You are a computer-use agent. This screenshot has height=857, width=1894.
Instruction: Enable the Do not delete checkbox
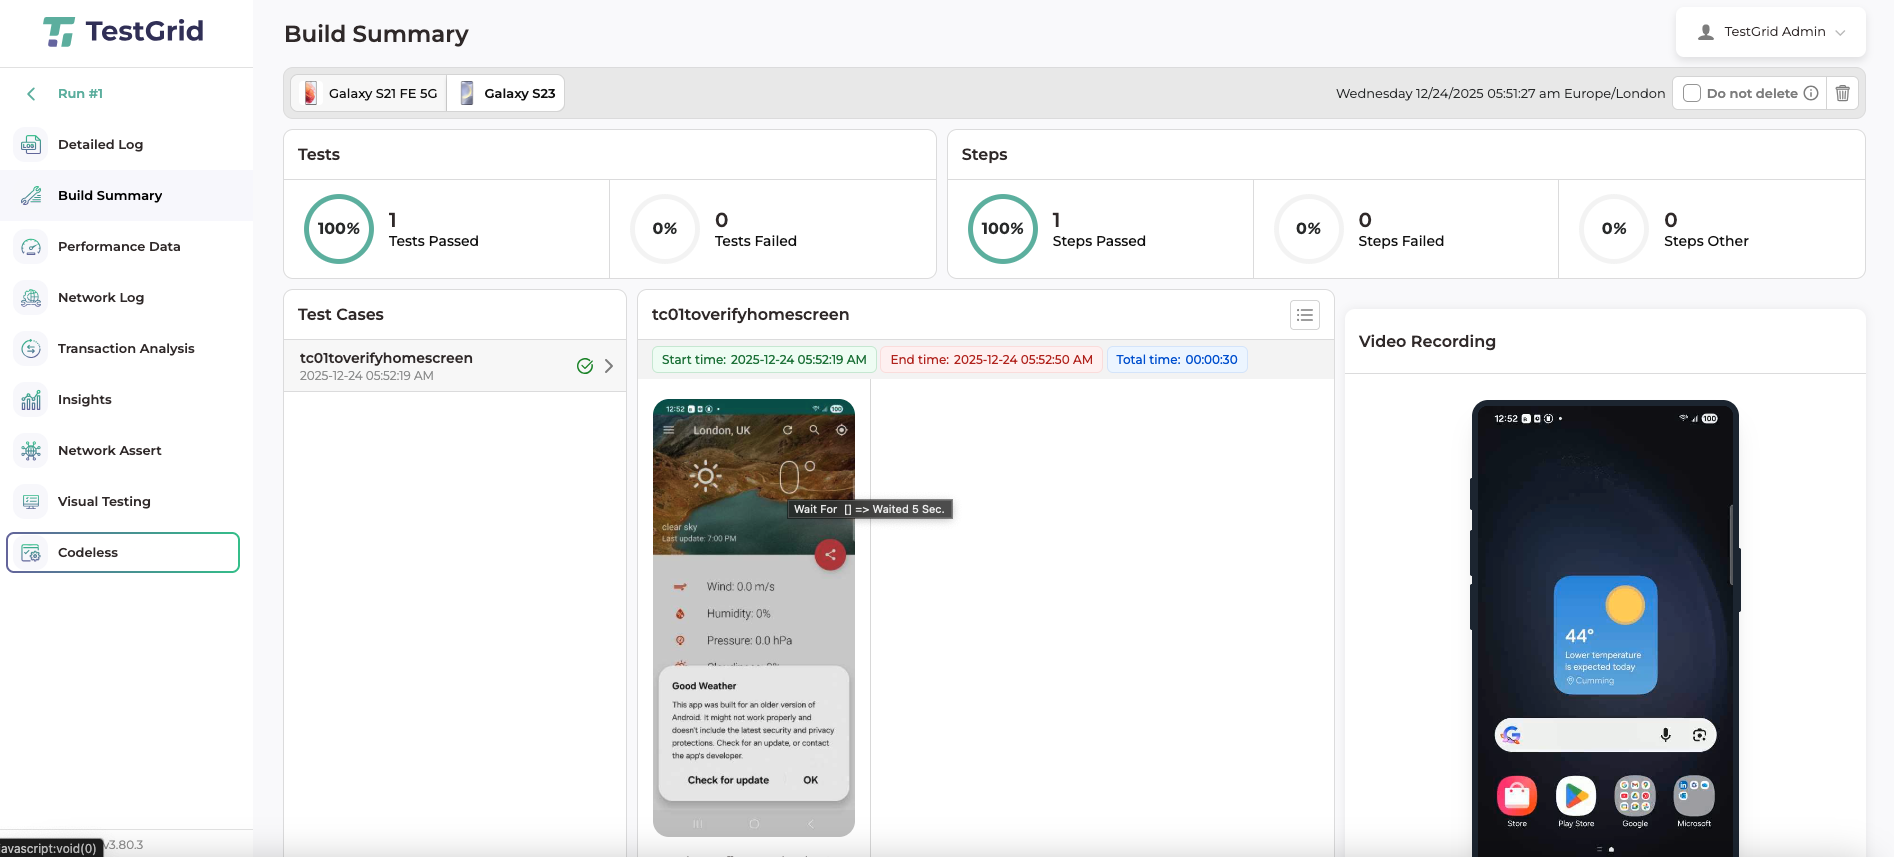(x=1692, y=93)
